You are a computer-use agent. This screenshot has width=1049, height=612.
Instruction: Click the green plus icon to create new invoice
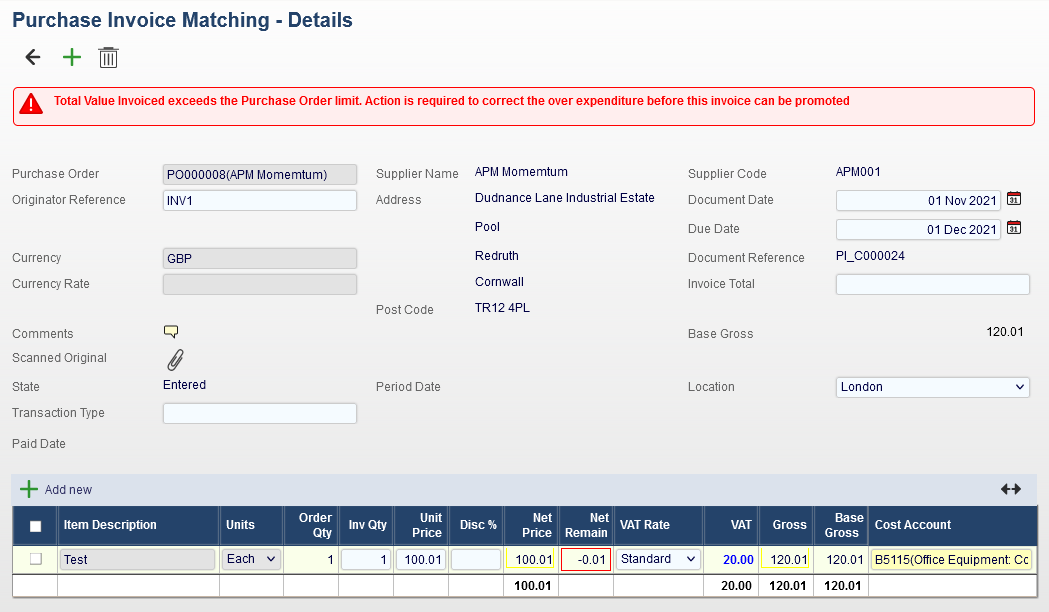coord(71,57)
